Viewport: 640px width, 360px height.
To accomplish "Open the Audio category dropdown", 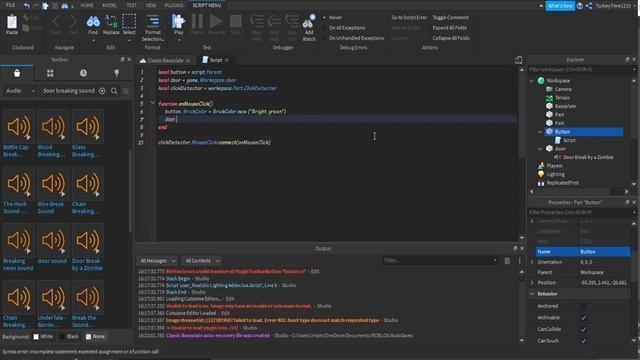I will [x=20, y=91].
